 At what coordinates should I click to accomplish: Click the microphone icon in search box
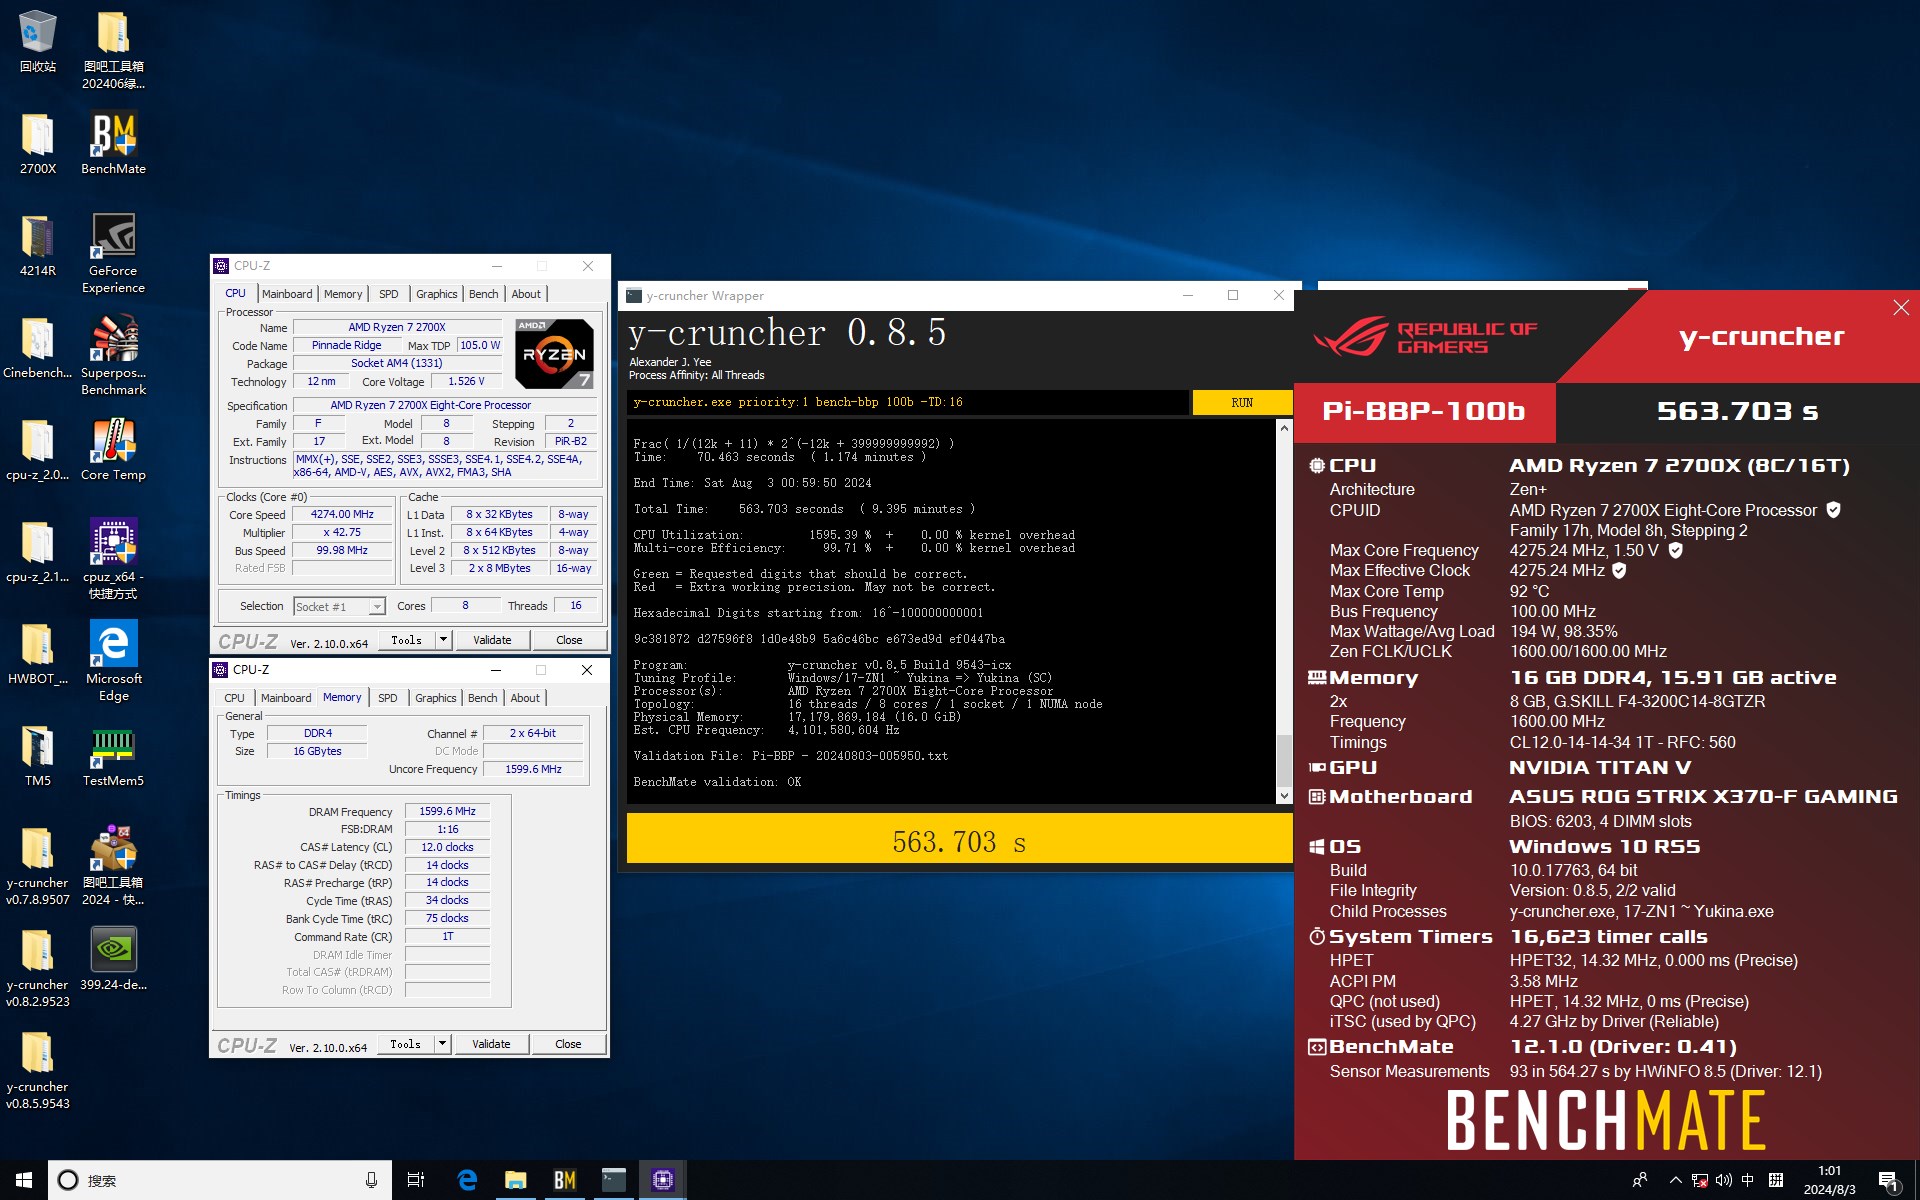click(x=372, y=1180)
